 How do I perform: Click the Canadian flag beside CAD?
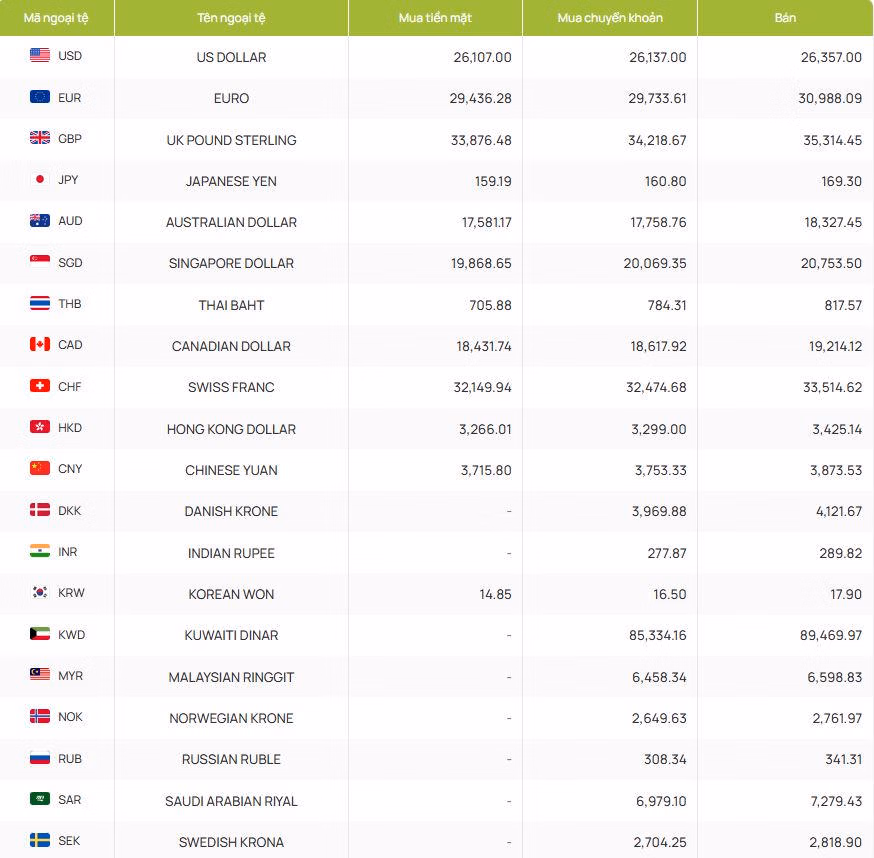(x=40, y=345)
